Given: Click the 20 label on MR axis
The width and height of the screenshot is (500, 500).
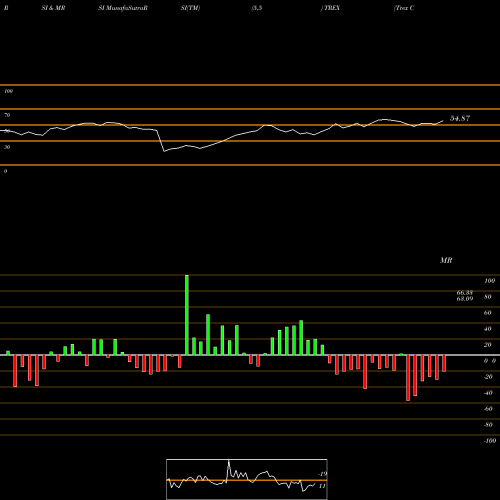Looking at the screenshot, I should click(x=487, y=345).
